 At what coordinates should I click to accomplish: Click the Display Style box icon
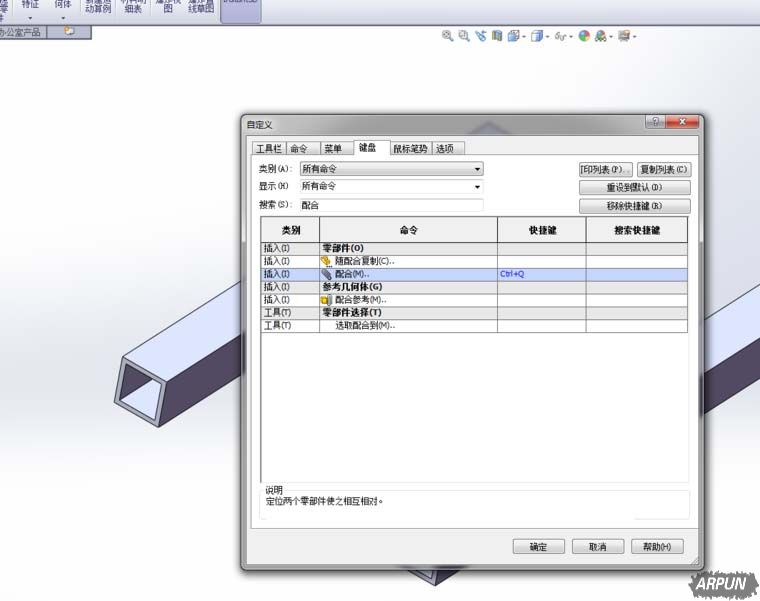pos(537,36)
